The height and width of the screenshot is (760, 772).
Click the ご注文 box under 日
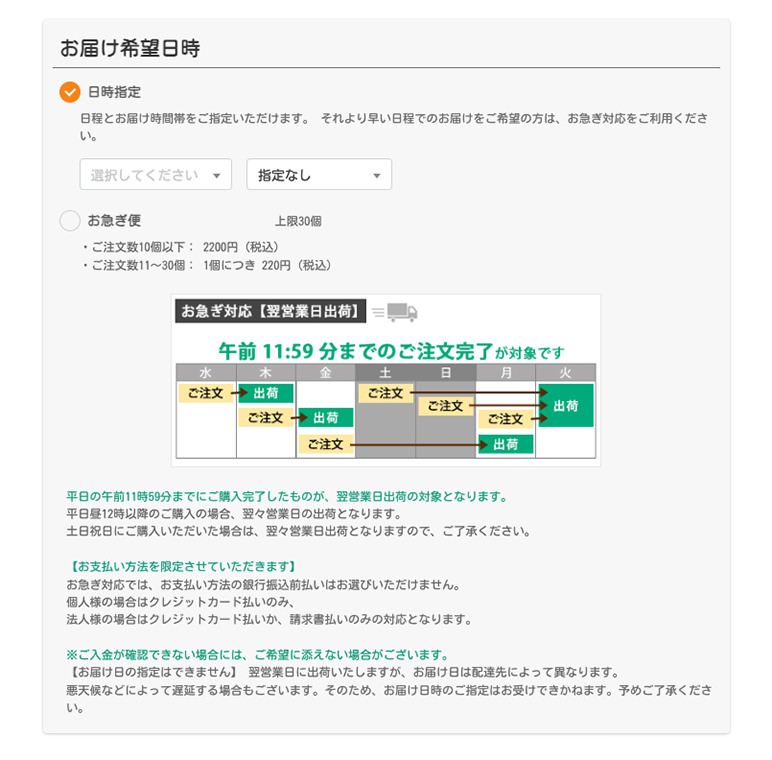[x=446, y=406]
